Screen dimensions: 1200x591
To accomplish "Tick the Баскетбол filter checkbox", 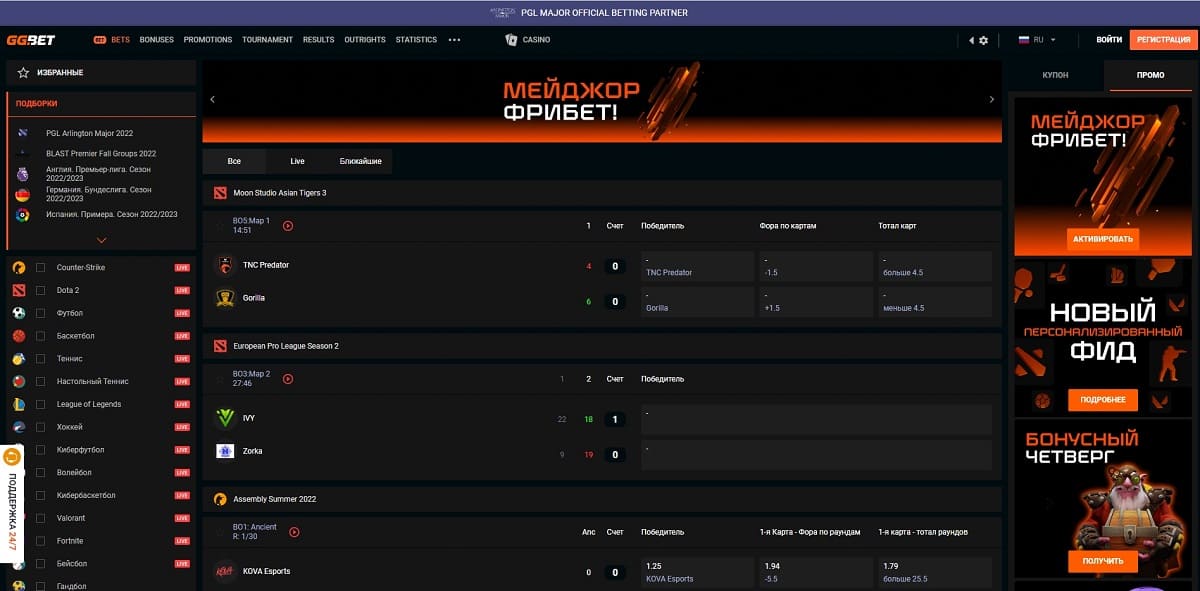I will tap(41, 336).
